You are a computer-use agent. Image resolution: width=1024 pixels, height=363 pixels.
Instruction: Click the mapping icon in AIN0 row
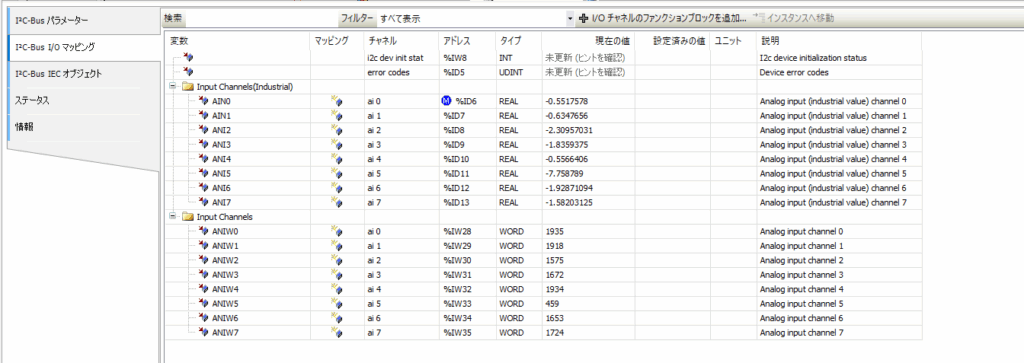pos(337,101)
